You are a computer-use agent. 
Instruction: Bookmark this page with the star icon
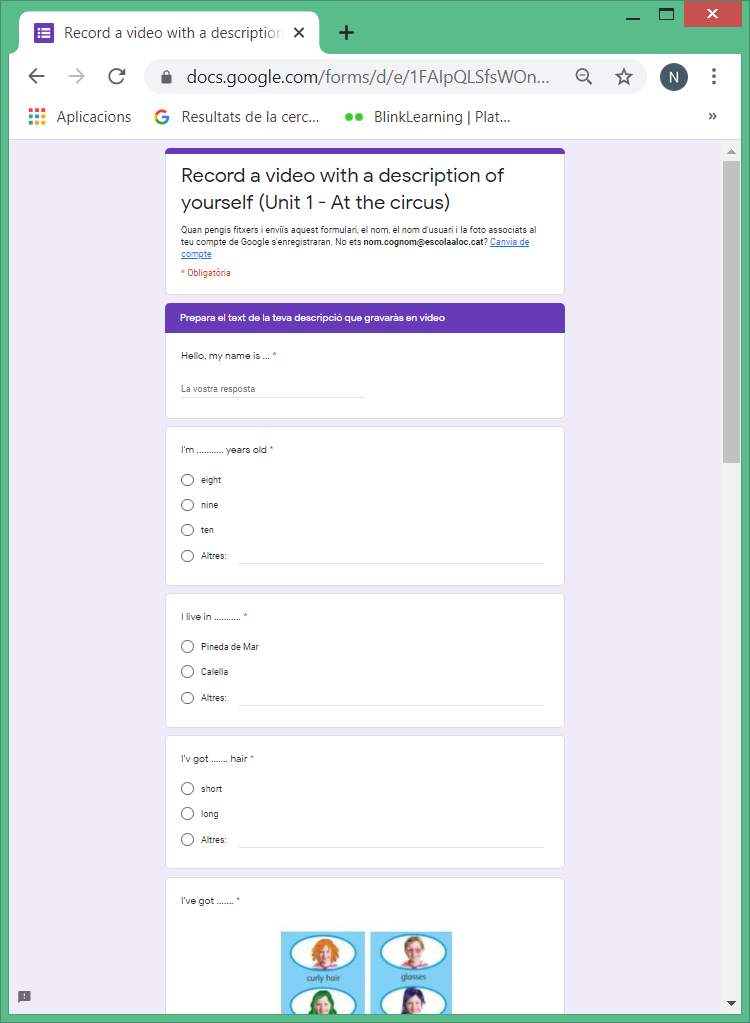click(624, 77)
